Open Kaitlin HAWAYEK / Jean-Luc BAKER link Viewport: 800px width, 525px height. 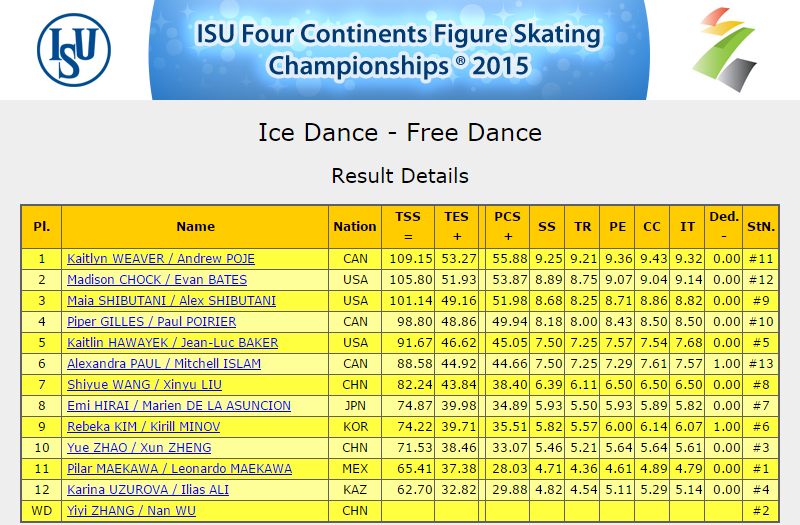(172, 342)
